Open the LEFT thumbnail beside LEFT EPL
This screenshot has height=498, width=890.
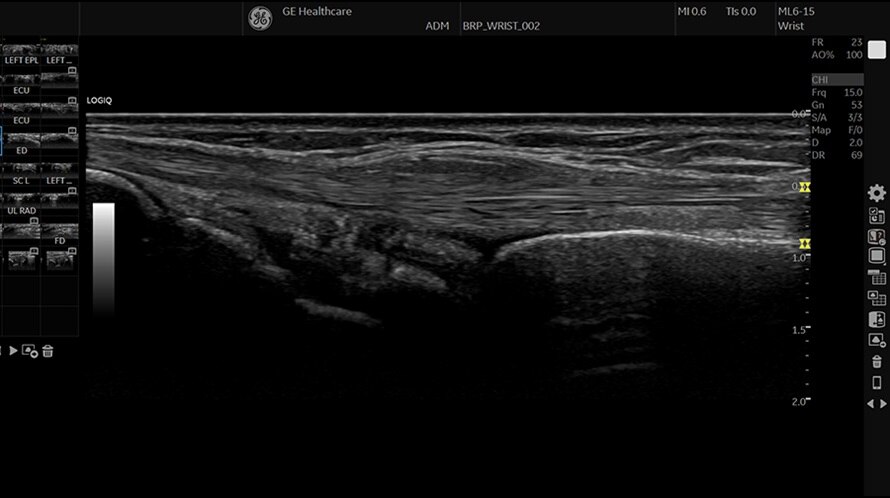60,55
